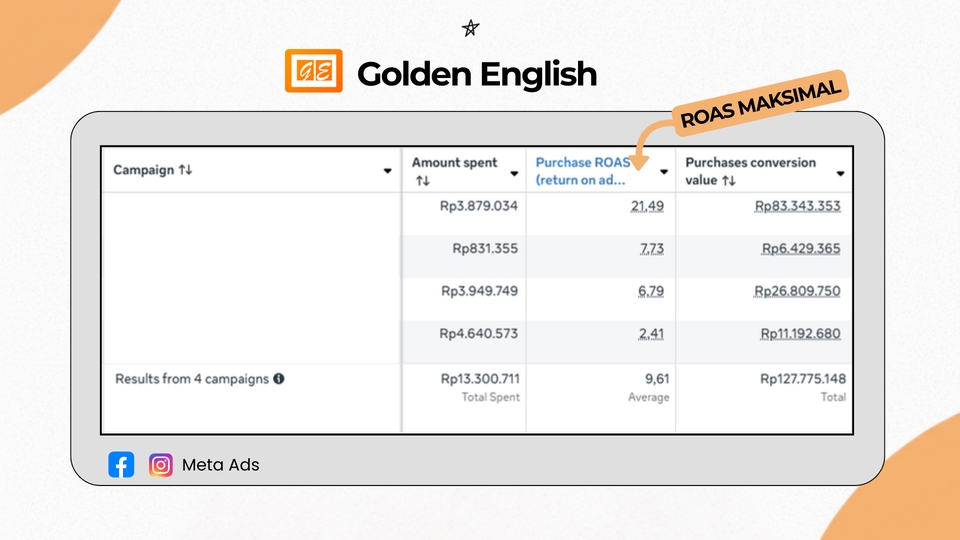Viewport: 960px width, 540px height.
Task: Click total conversion value Rp127.775.148
Action: pyautogui.click(x=803, y=379)
